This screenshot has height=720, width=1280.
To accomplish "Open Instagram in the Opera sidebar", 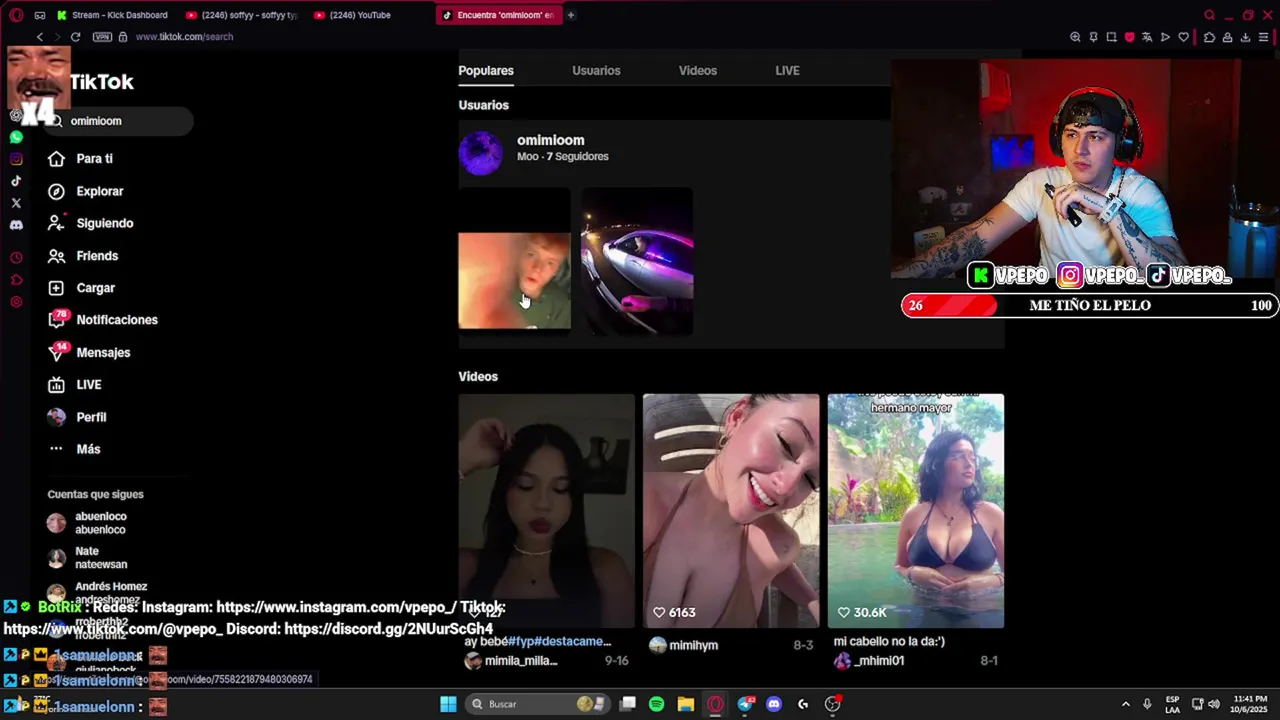I will click(16, 159).
